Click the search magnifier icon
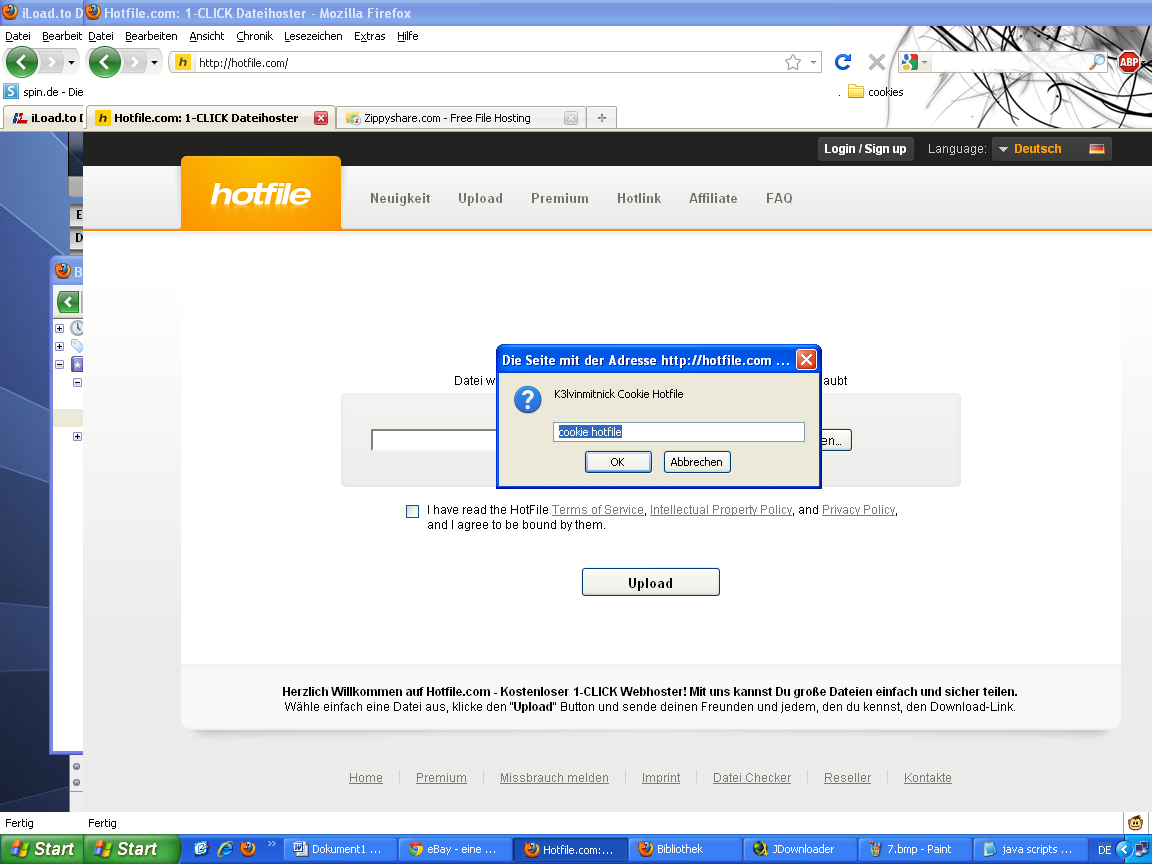The image size is (1152, 864). [1096, 62]
